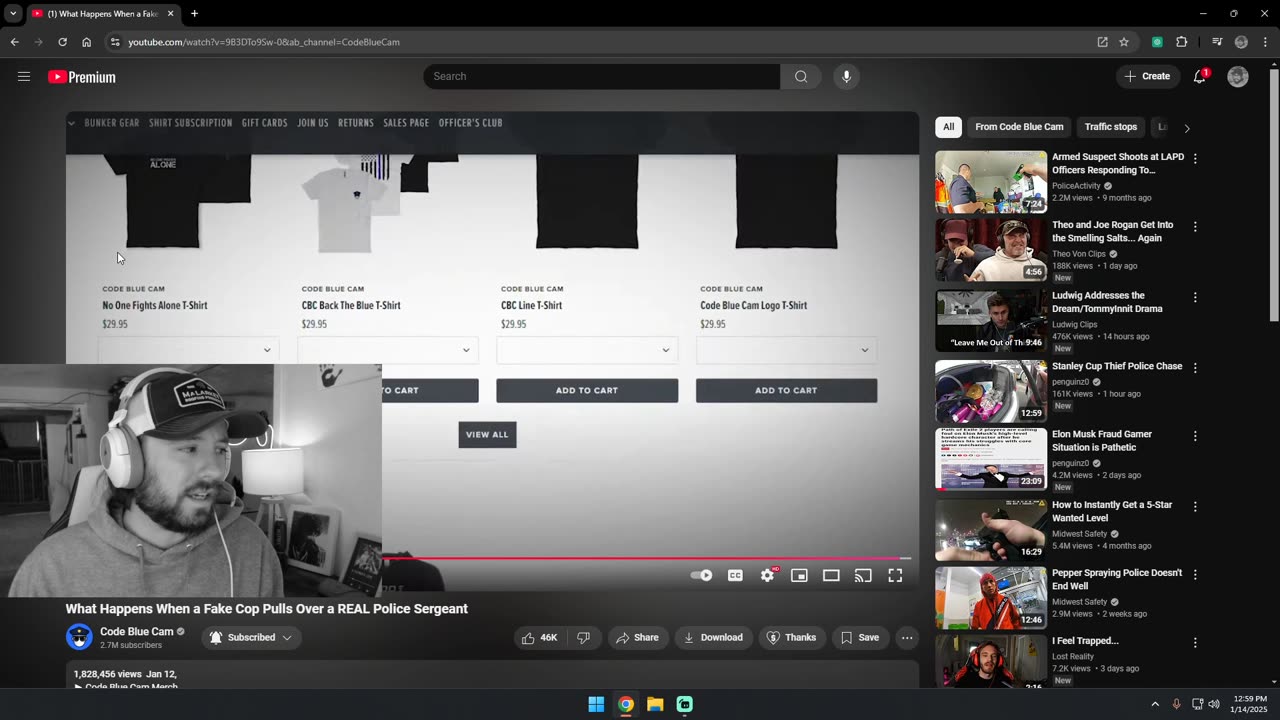The width and height of the screenshot is (1280, 720).
Task: Cast video to a TV
Action: 863,575
